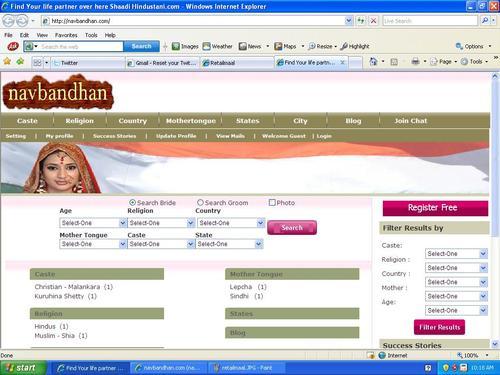Click the Add to Favorites icon
Screen dimensions: 500x375
(x=20, y=61)
